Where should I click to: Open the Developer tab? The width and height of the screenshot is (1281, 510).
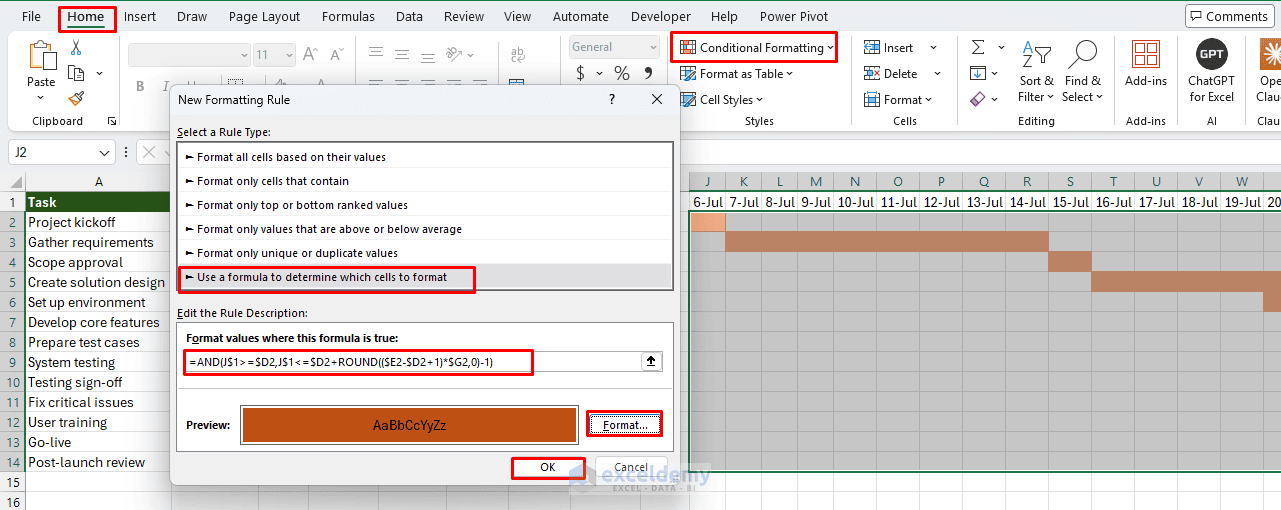660,17
